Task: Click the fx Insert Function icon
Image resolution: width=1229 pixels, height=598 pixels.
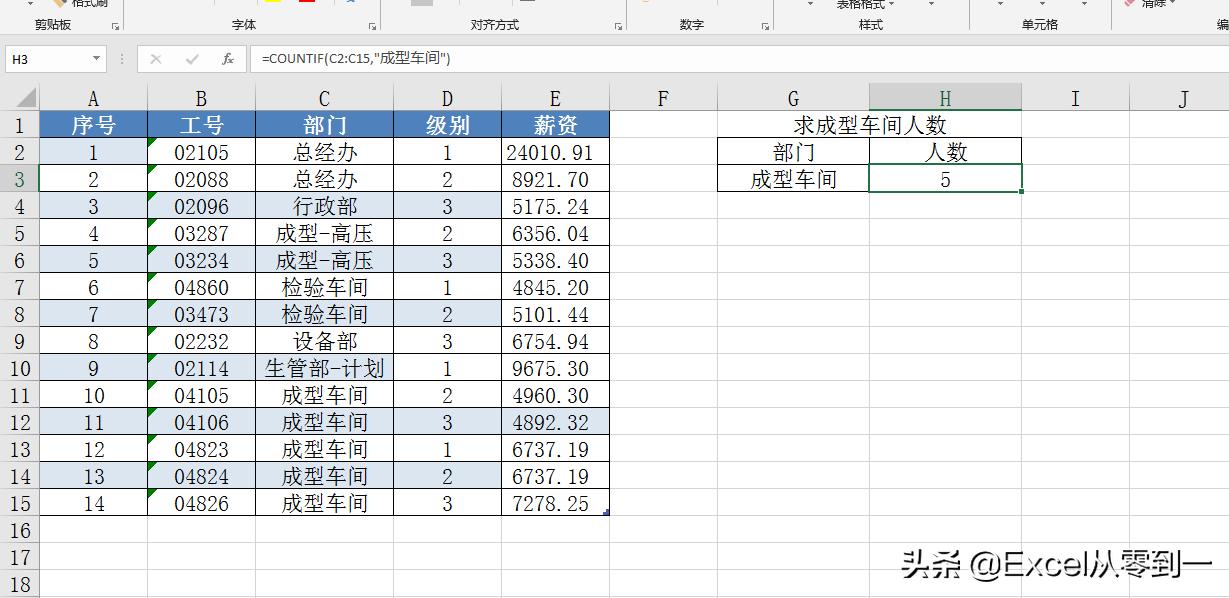Action: (x=227, y=58)
